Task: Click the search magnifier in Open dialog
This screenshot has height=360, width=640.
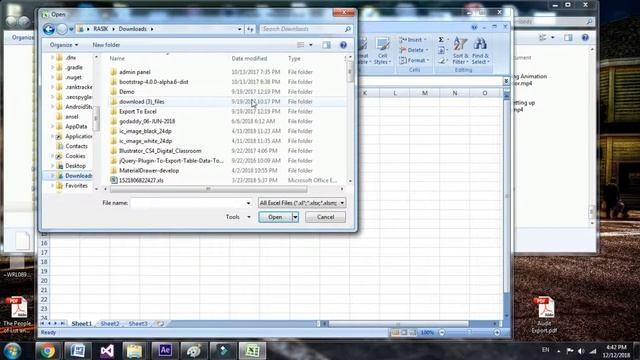Action: tap(347, 29)
